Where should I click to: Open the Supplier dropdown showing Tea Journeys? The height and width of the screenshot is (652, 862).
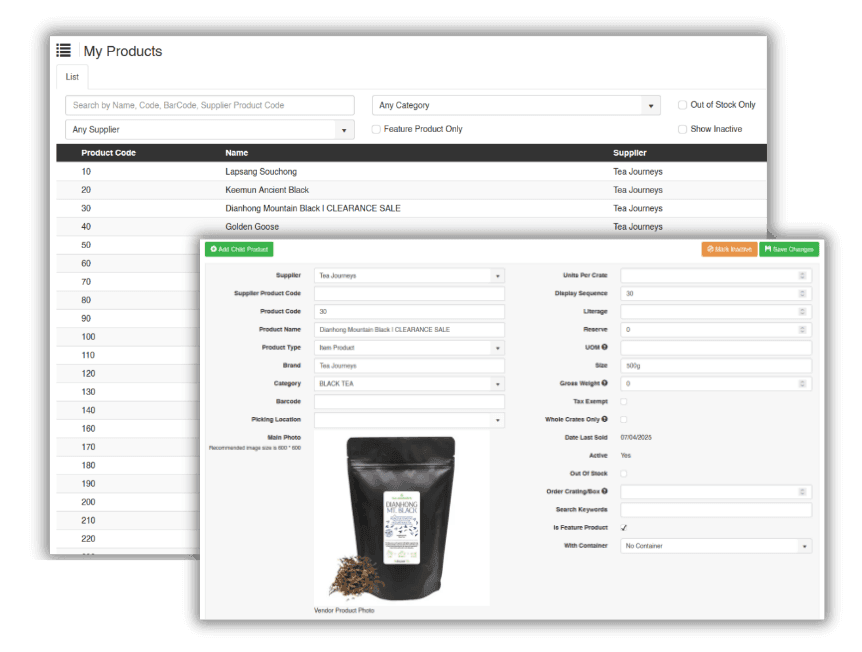coord(409,275)
